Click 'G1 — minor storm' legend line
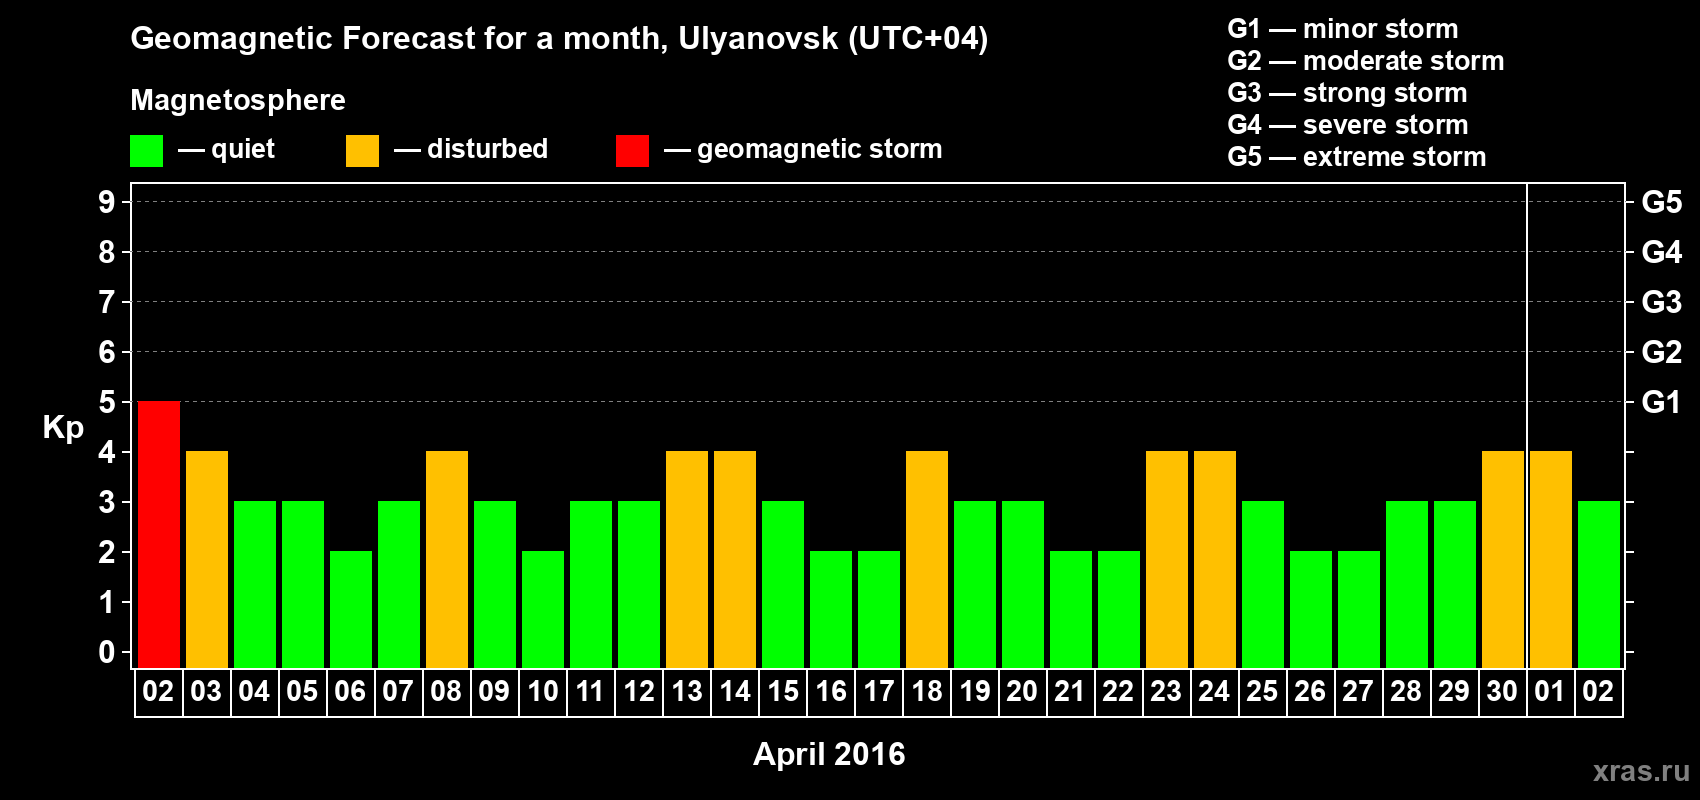This screenshot has height=800, width=1700. coord(1343,29)
